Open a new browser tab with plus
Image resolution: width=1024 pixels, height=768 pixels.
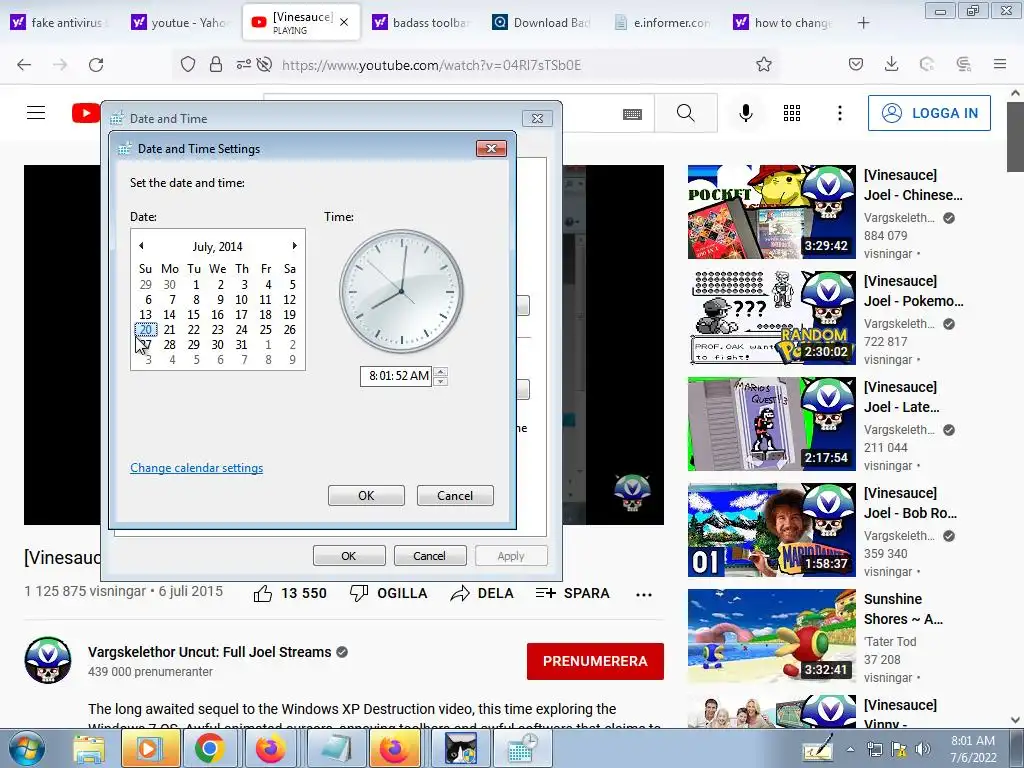click(x=863, y=23)
